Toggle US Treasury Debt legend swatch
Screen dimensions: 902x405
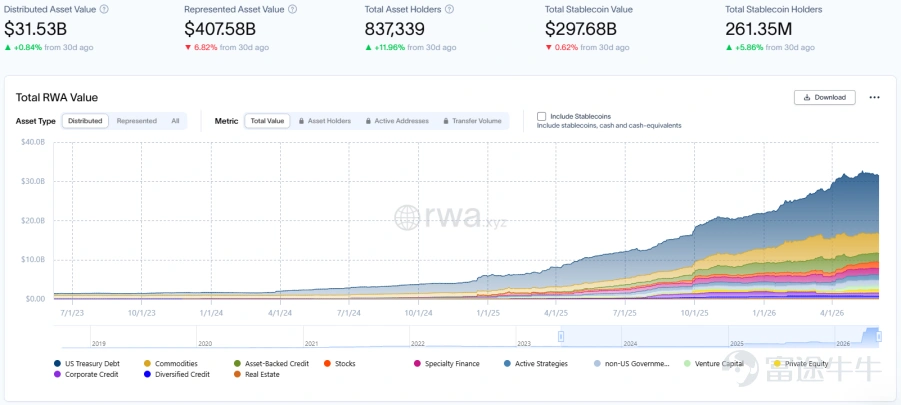pyautogui.click(x=58, y=364)
